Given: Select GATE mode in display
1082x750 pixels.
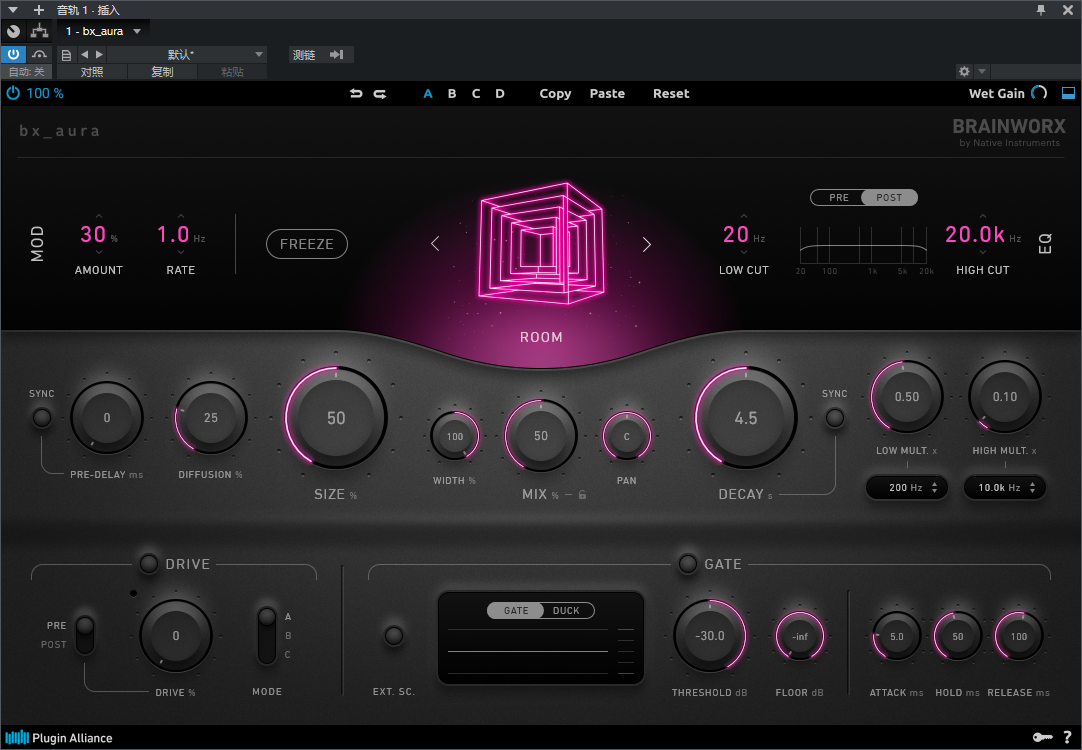Looking at the screenshot, I should [x=515, y=611].
